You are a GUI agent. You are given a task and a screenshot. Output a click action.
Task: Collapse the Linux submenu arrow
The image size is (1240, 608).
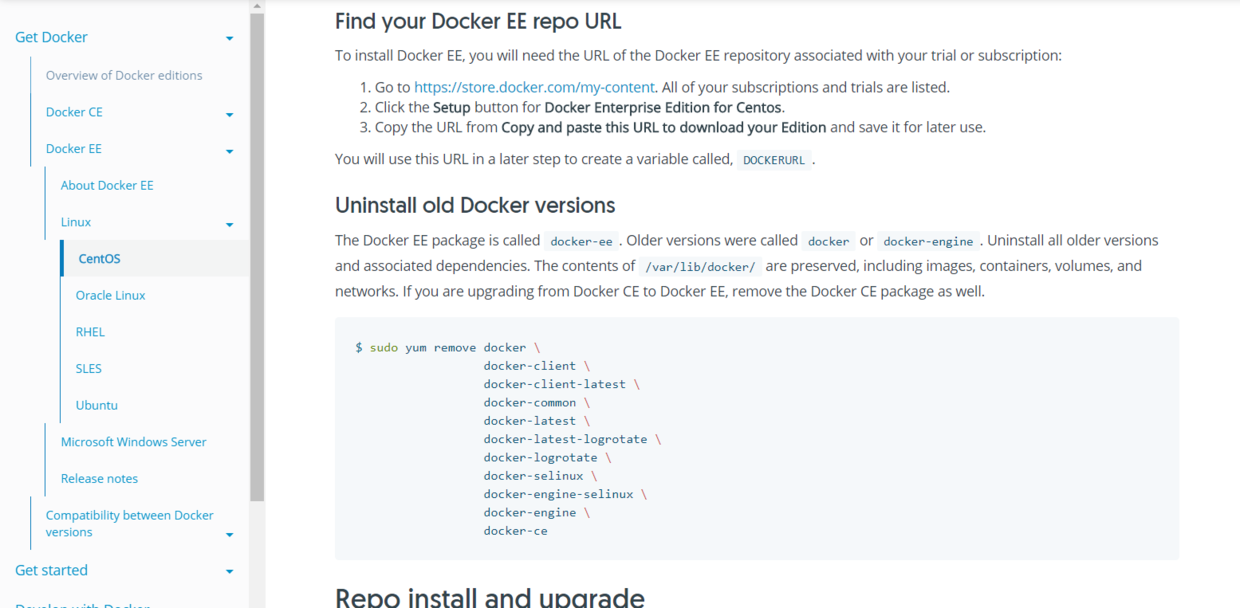click(229, 225)
